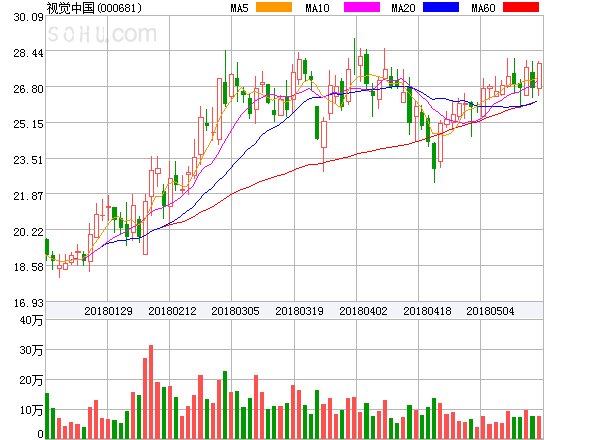
Task: Click the last red candlestick on right edge
Action: [540, 76]
